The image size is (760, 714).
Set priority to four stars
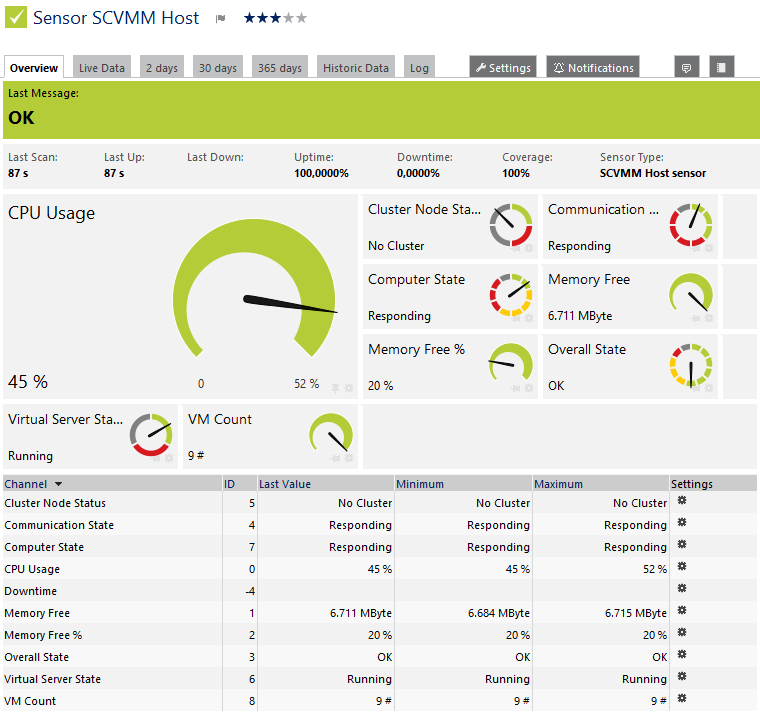pyautogui.click(x=288, y=18)
